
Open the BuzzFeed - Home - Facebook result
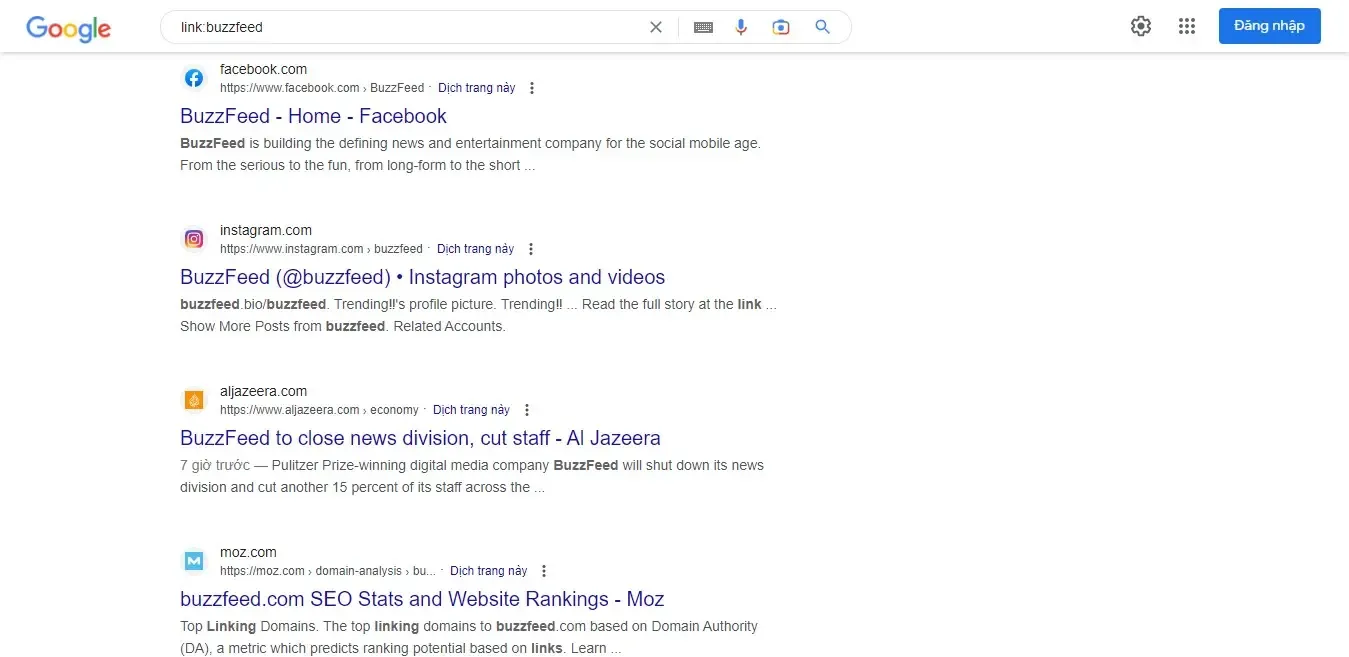[313, 116]
